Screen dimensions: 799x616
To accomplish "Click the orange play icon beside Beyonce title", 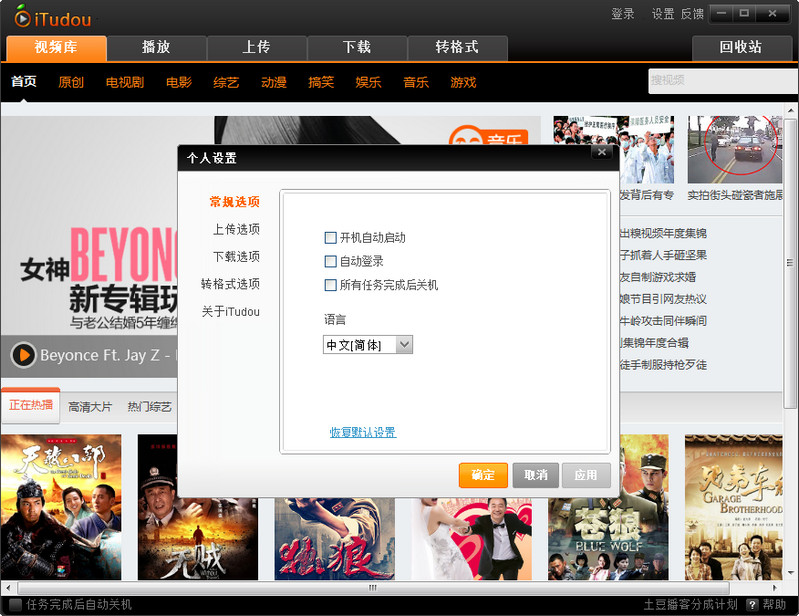I will 23,355.
